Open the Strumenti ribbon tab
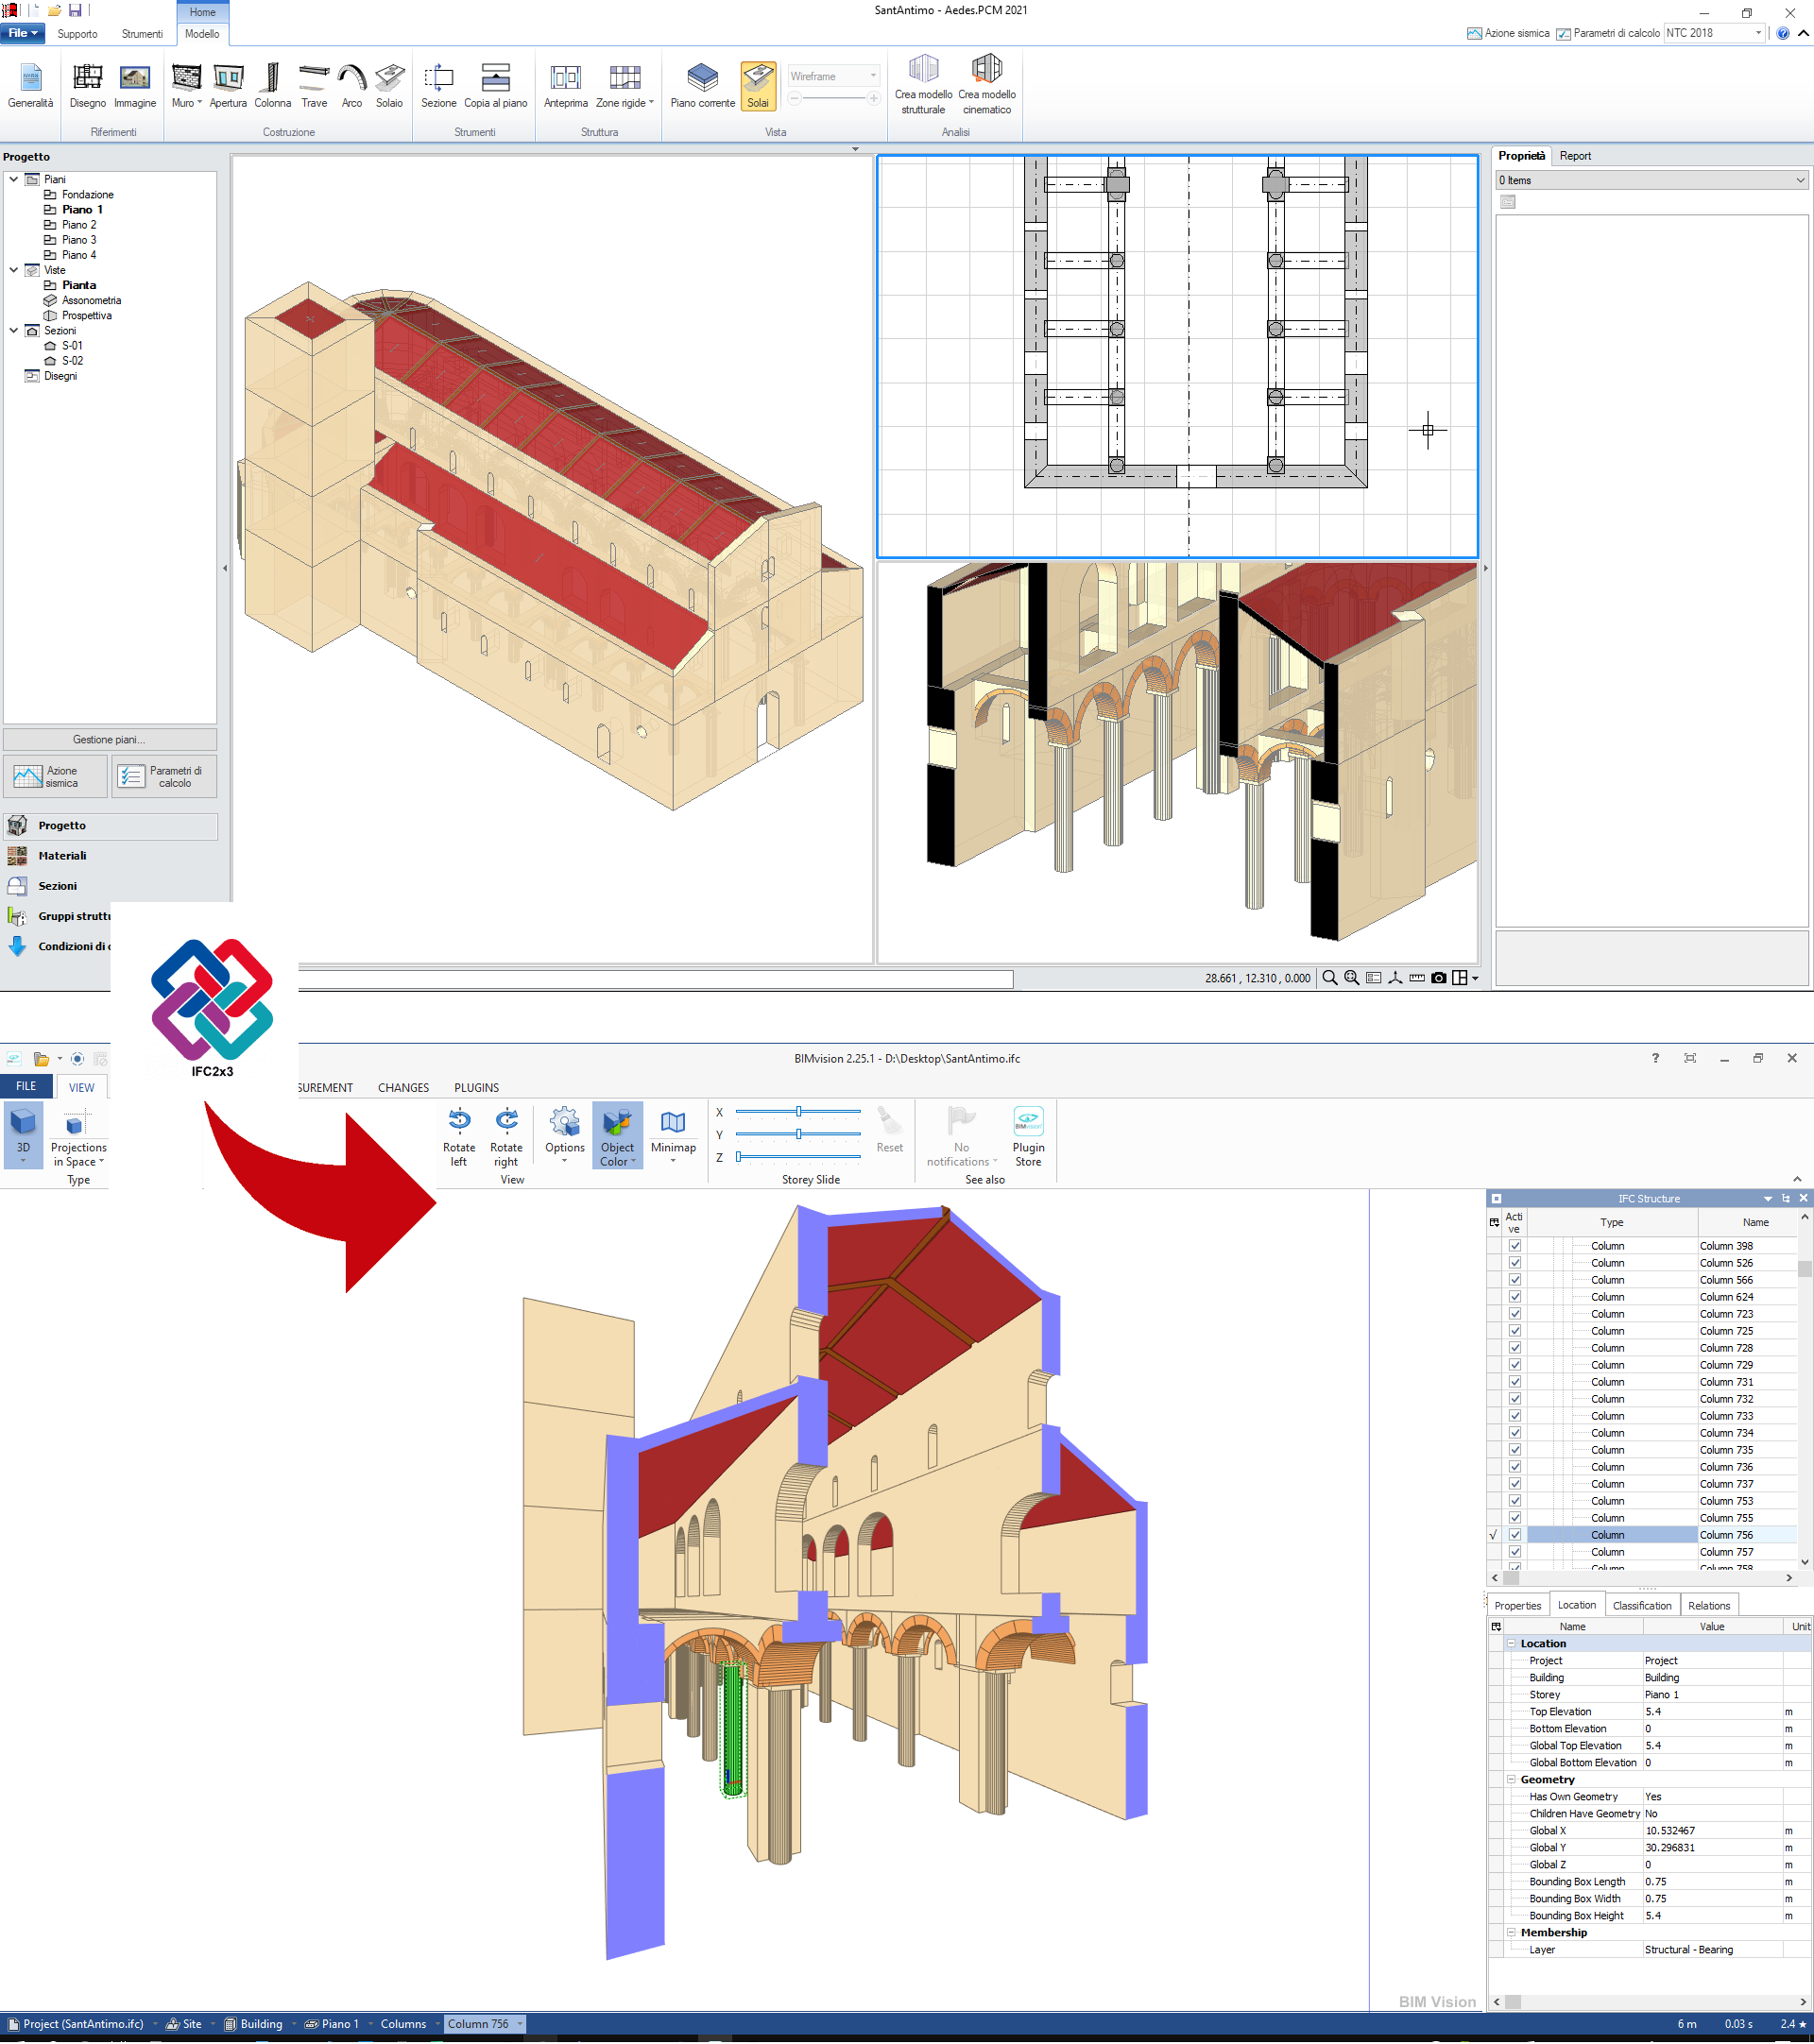This screenshot has height=2044, width=1814. click(x=142, y=34)
